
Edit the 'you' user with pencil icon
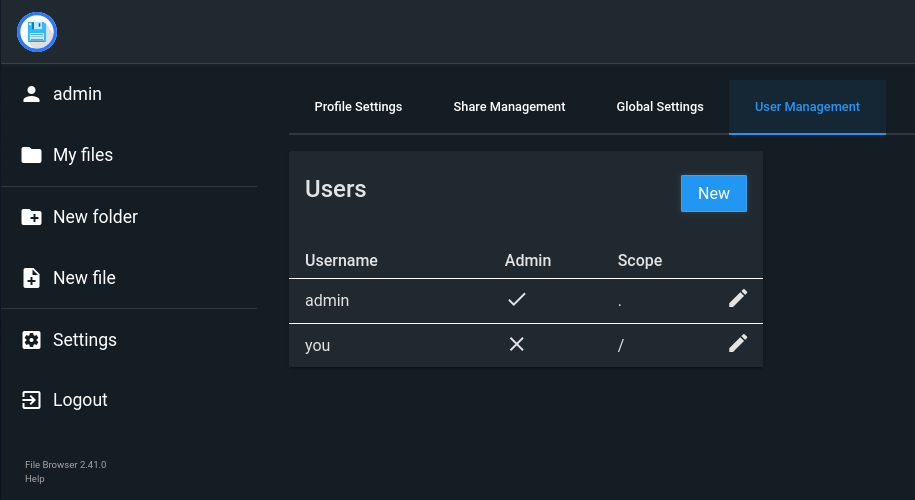point(738,343)
